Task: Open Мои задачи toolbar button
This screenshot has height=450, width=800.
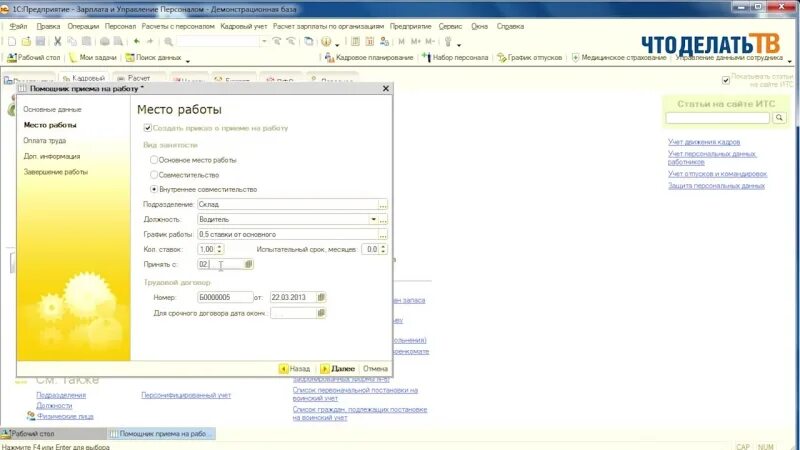Action: click(x=92, y=58)
